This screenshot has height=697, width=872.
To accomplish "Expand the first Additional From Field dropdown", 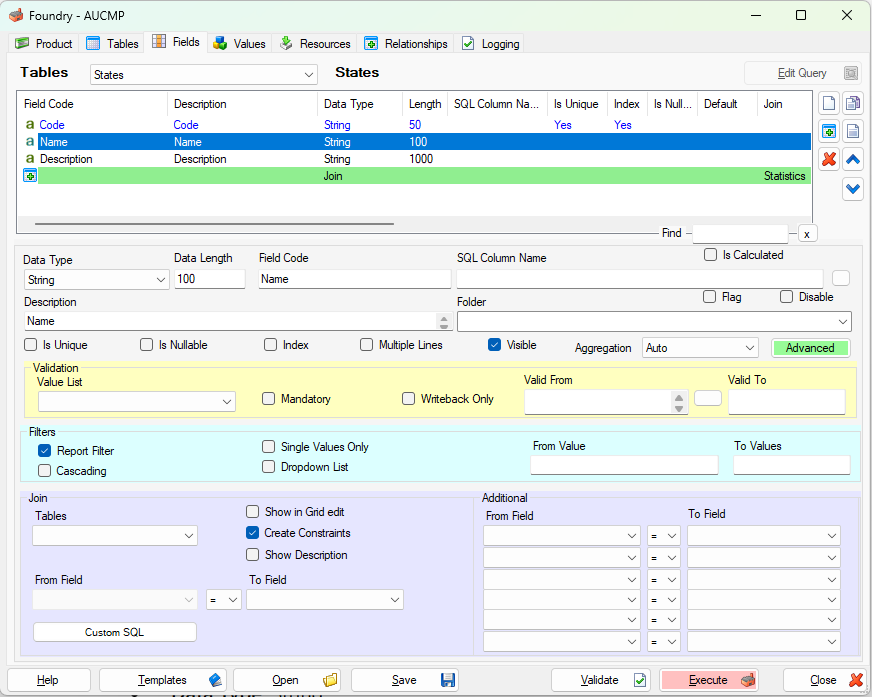I will click(x=562, y=536).
